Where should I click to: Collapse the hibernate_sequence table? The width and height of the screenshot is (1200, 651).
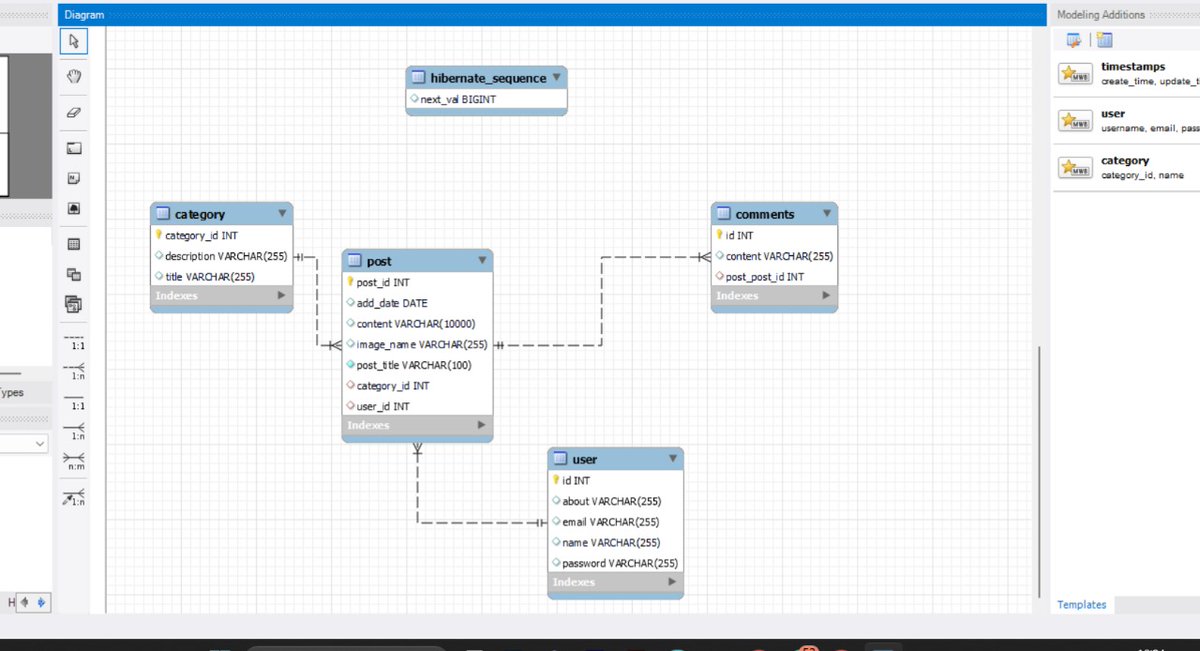(x=556, y=77)
